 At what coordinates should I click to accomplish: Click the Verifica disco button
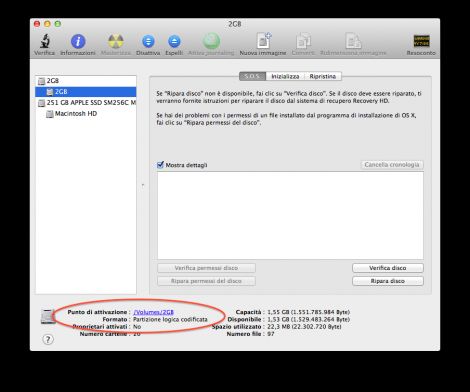click(x=388, y=268)
